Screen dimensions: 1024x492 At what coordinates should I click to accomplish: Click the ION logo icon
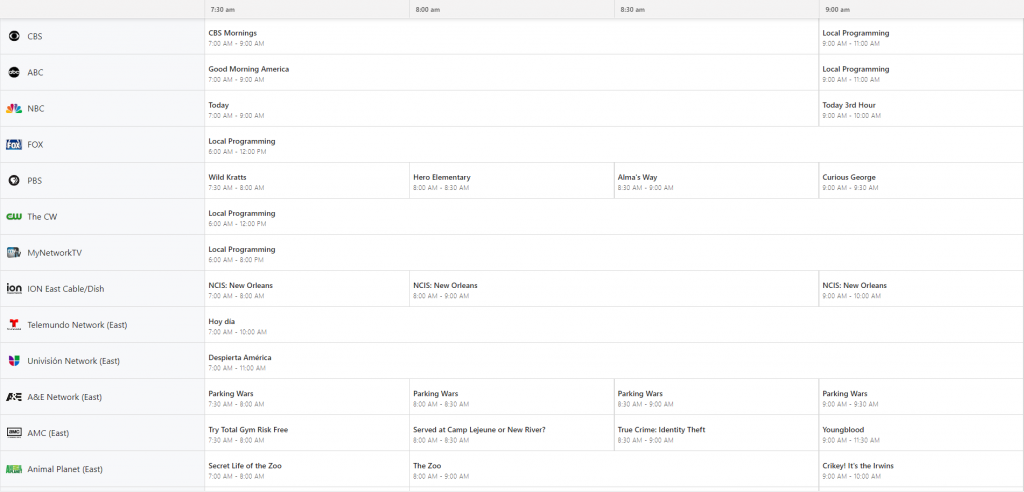tap(14, 289)
